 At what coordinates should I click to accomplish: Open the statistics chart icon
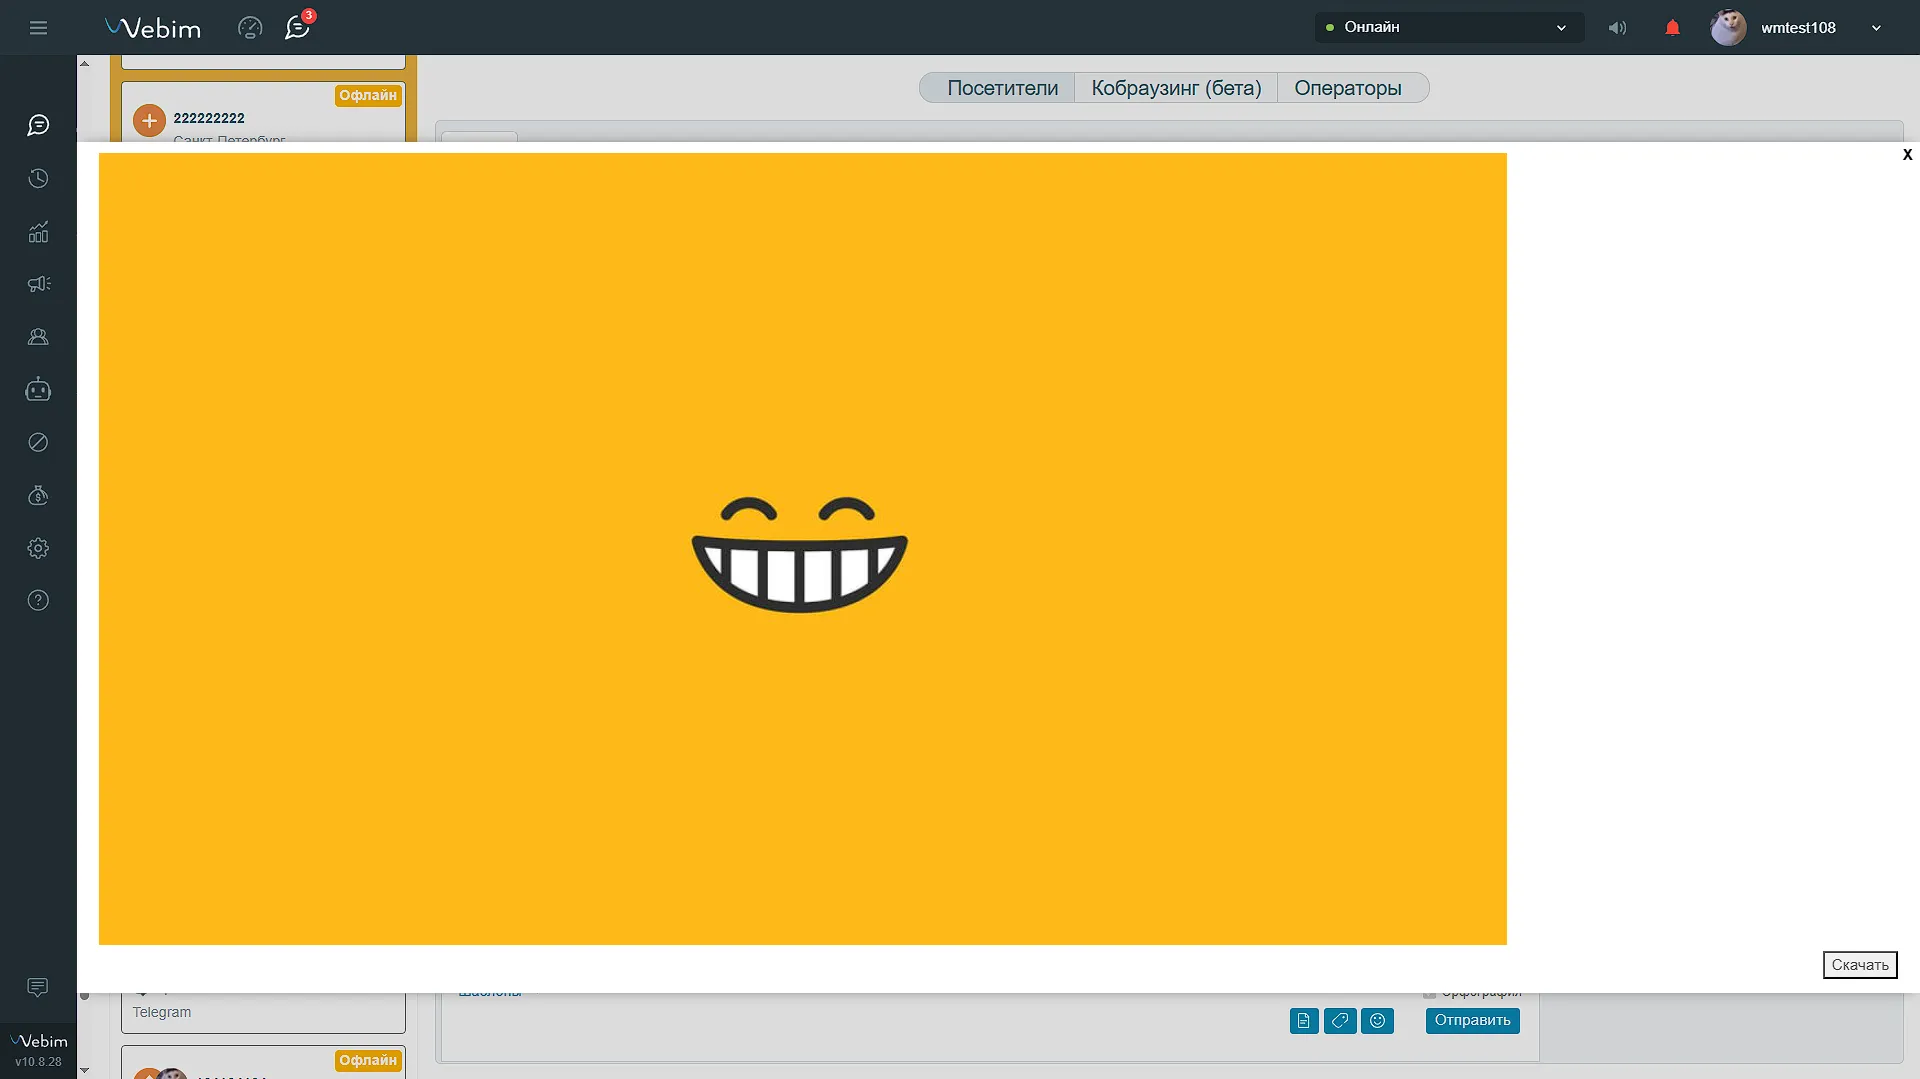coord(38,232)
